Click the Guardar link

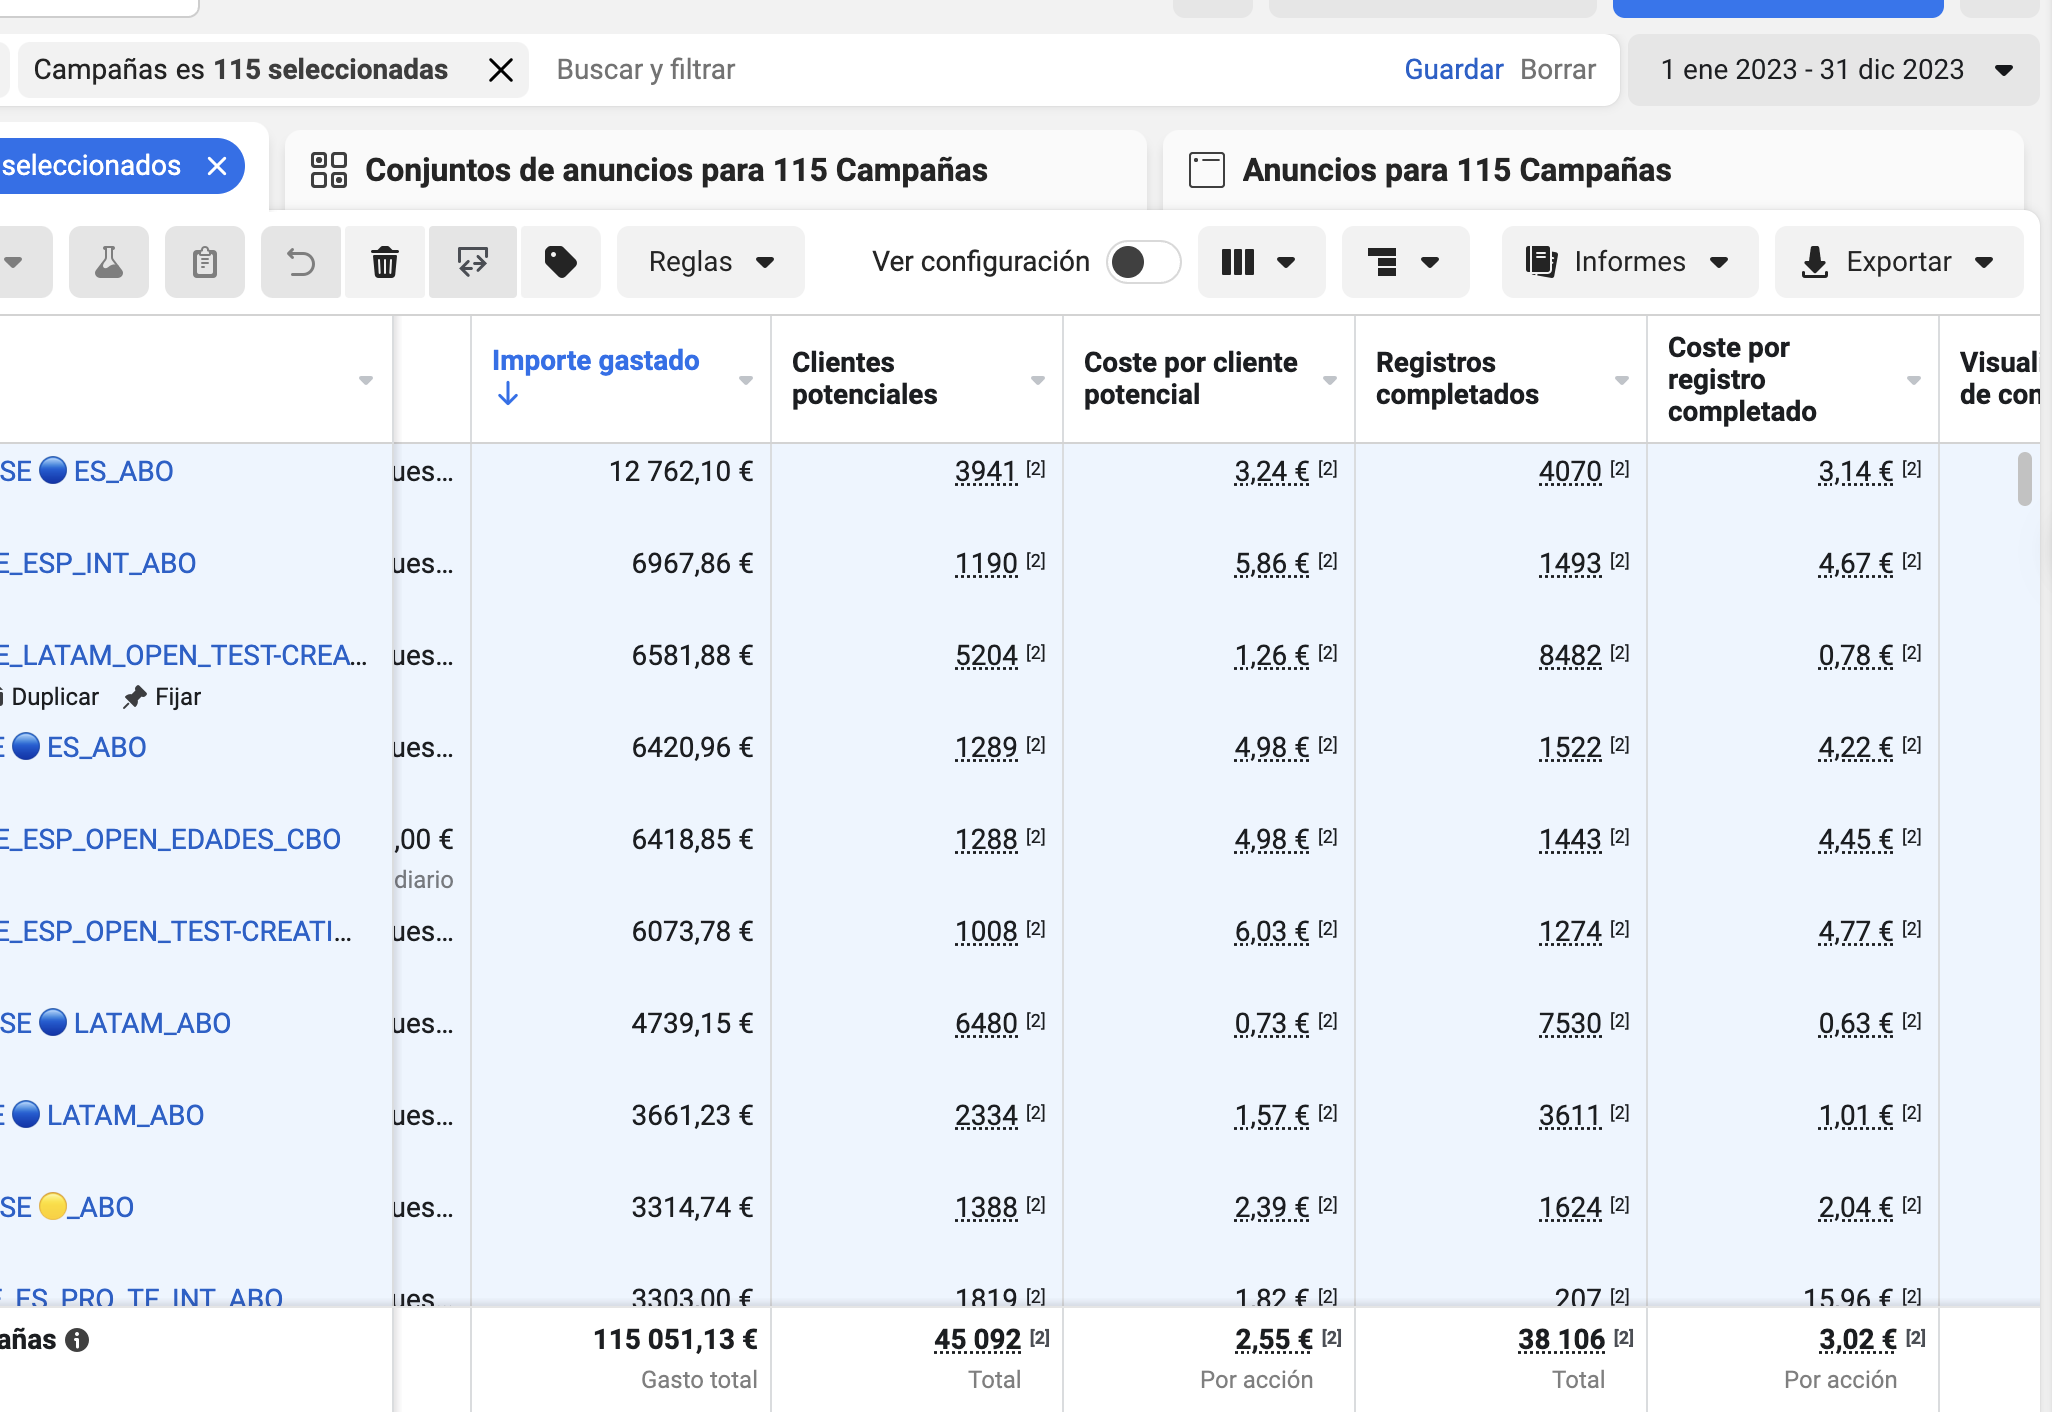1453,70
